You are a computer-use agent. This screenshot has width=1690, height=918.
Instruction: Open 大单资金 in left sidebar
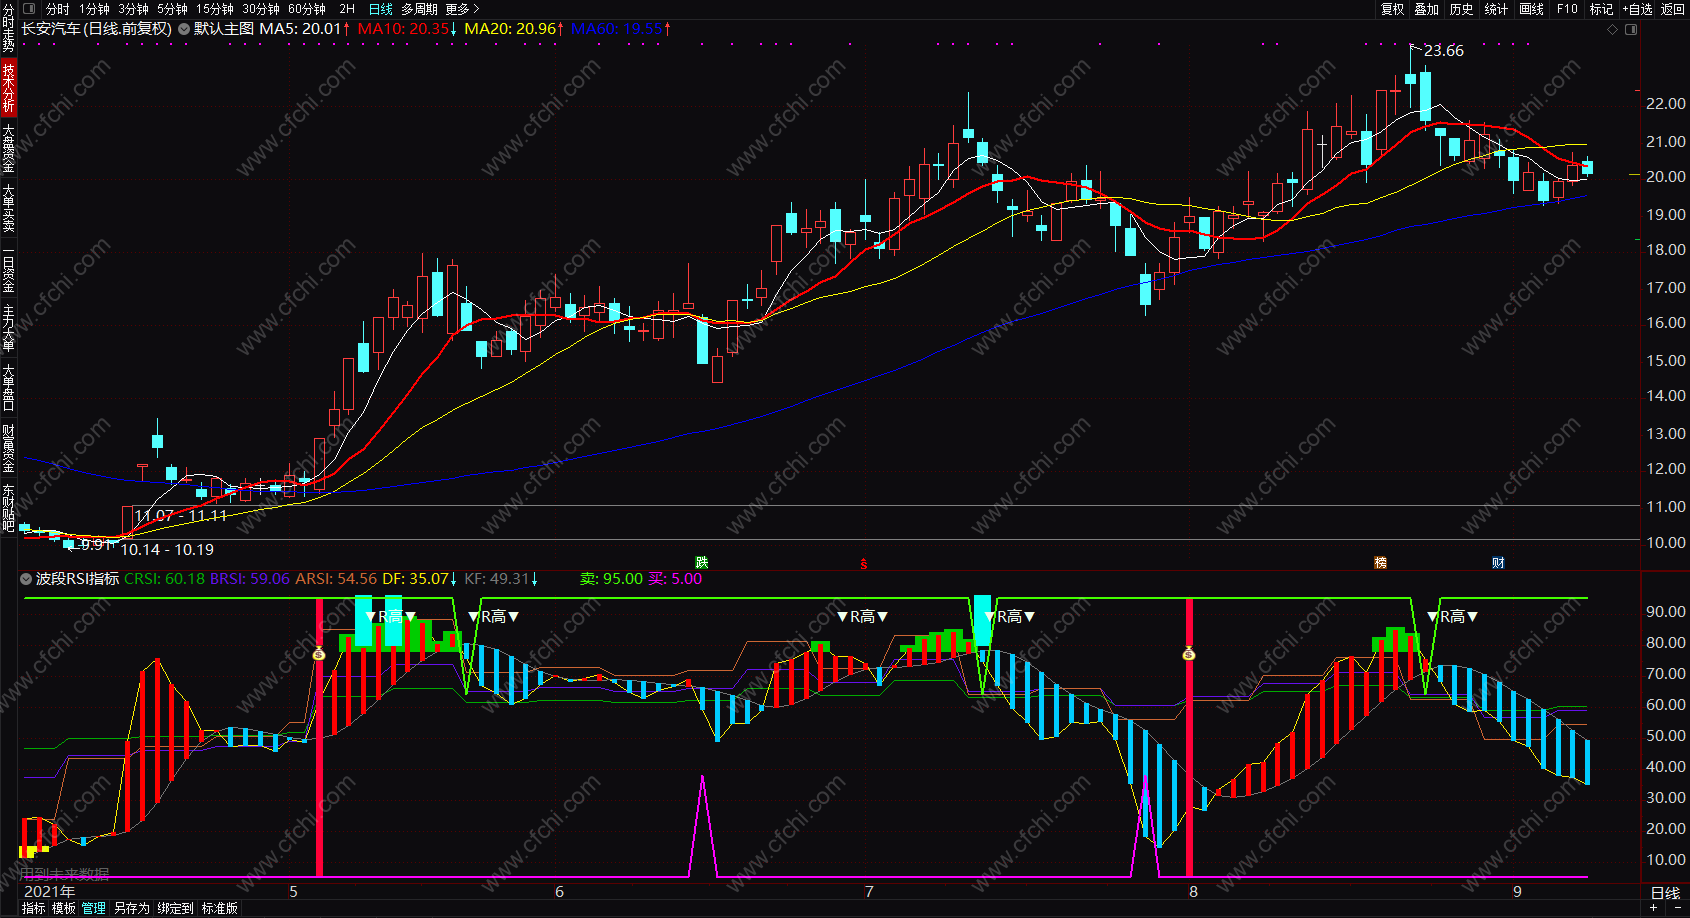(x=8, y=148)
